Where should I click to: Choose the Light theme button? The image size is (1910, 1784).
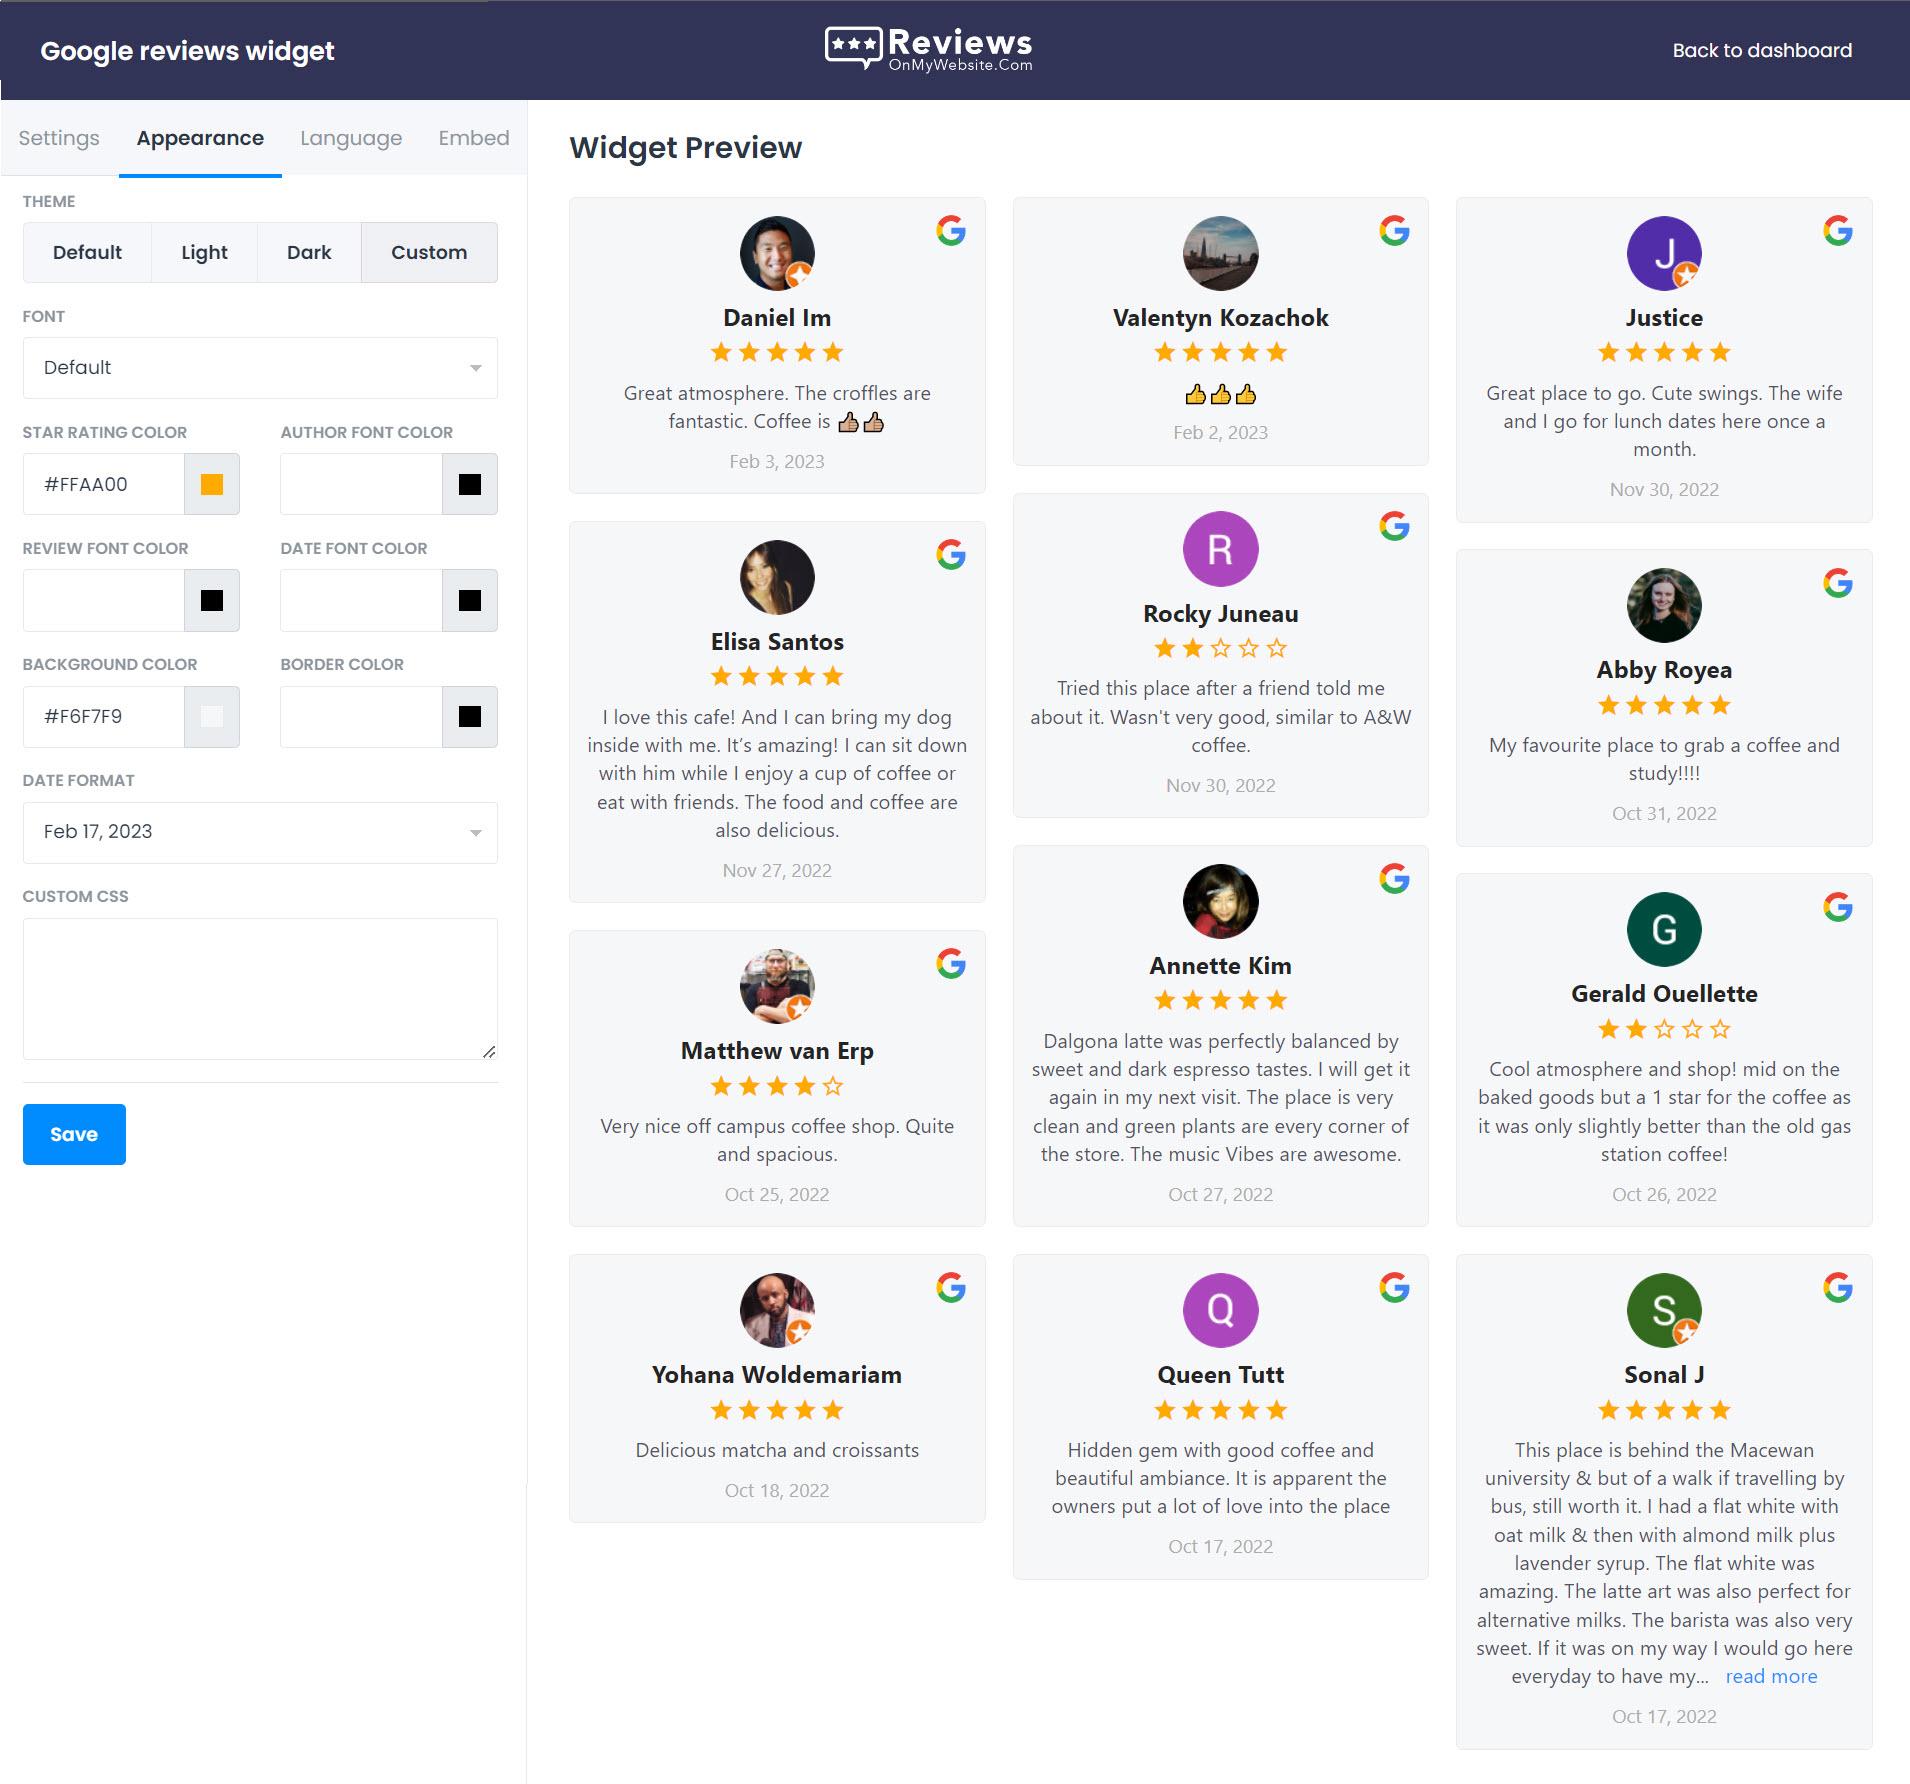coord(204,252)
